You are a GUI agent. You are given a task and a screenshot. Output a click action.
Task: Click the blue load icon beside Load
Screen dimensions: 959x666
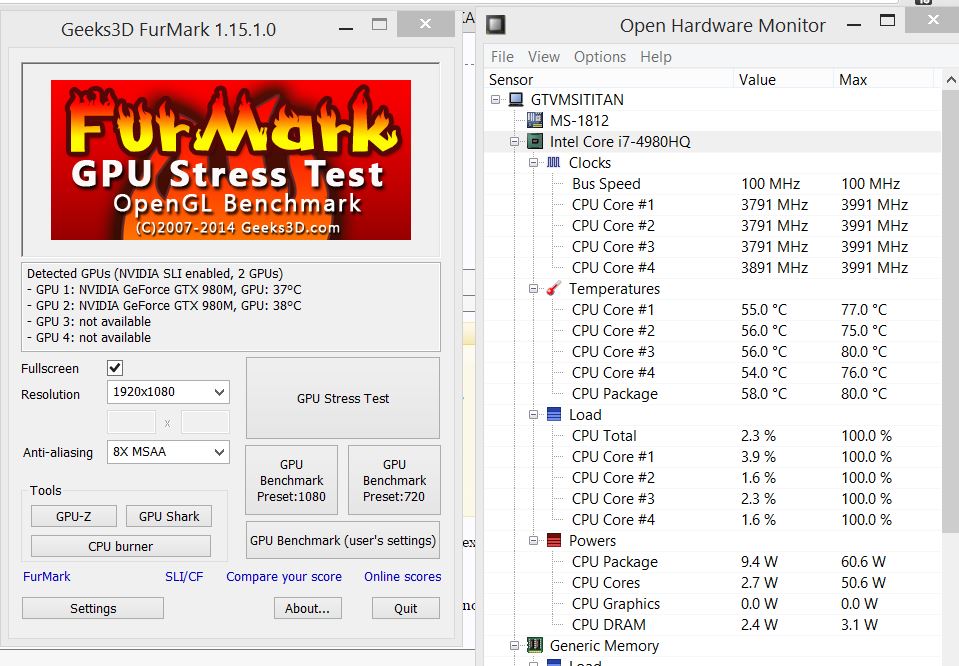554,414
